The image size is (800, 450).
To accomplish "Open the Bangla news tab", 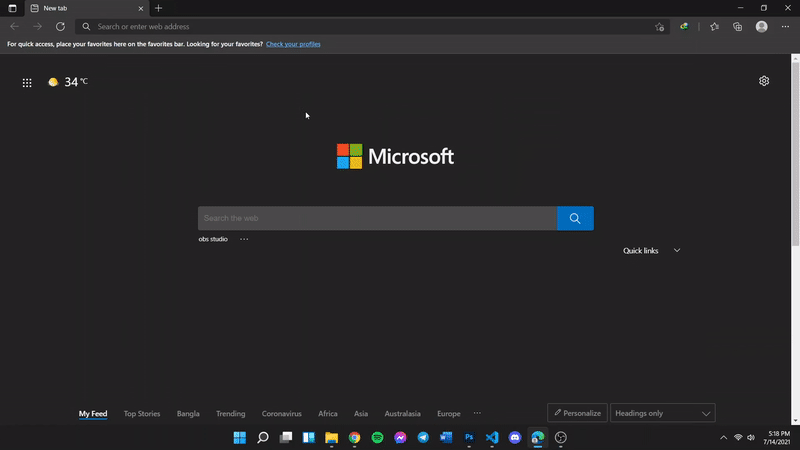I will click(x=188, y=413).
